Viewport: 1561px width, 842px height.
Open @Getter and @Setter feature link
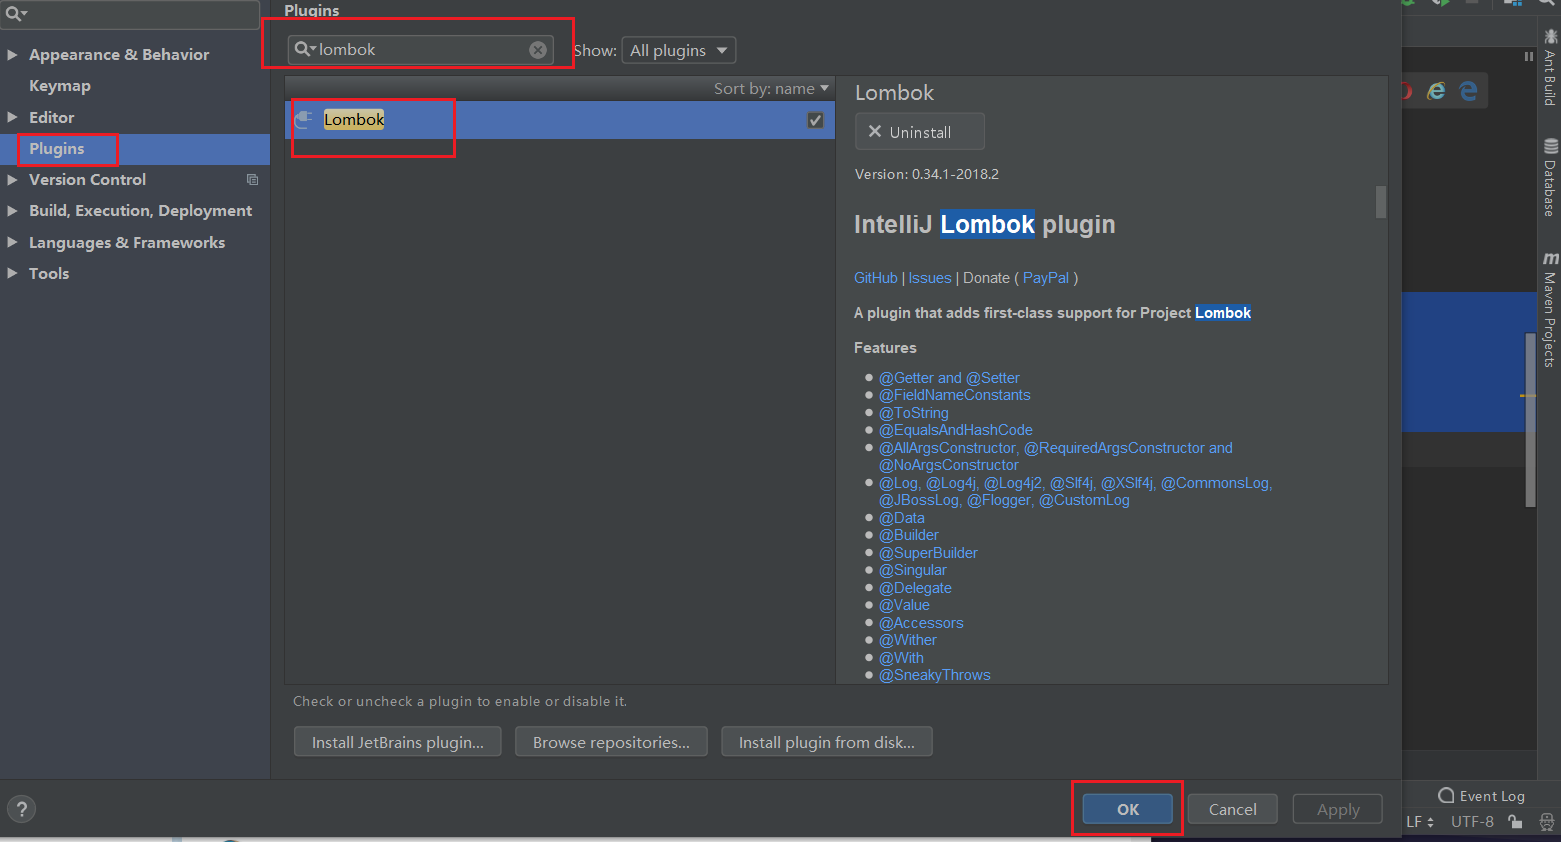(x=949, y=378)
